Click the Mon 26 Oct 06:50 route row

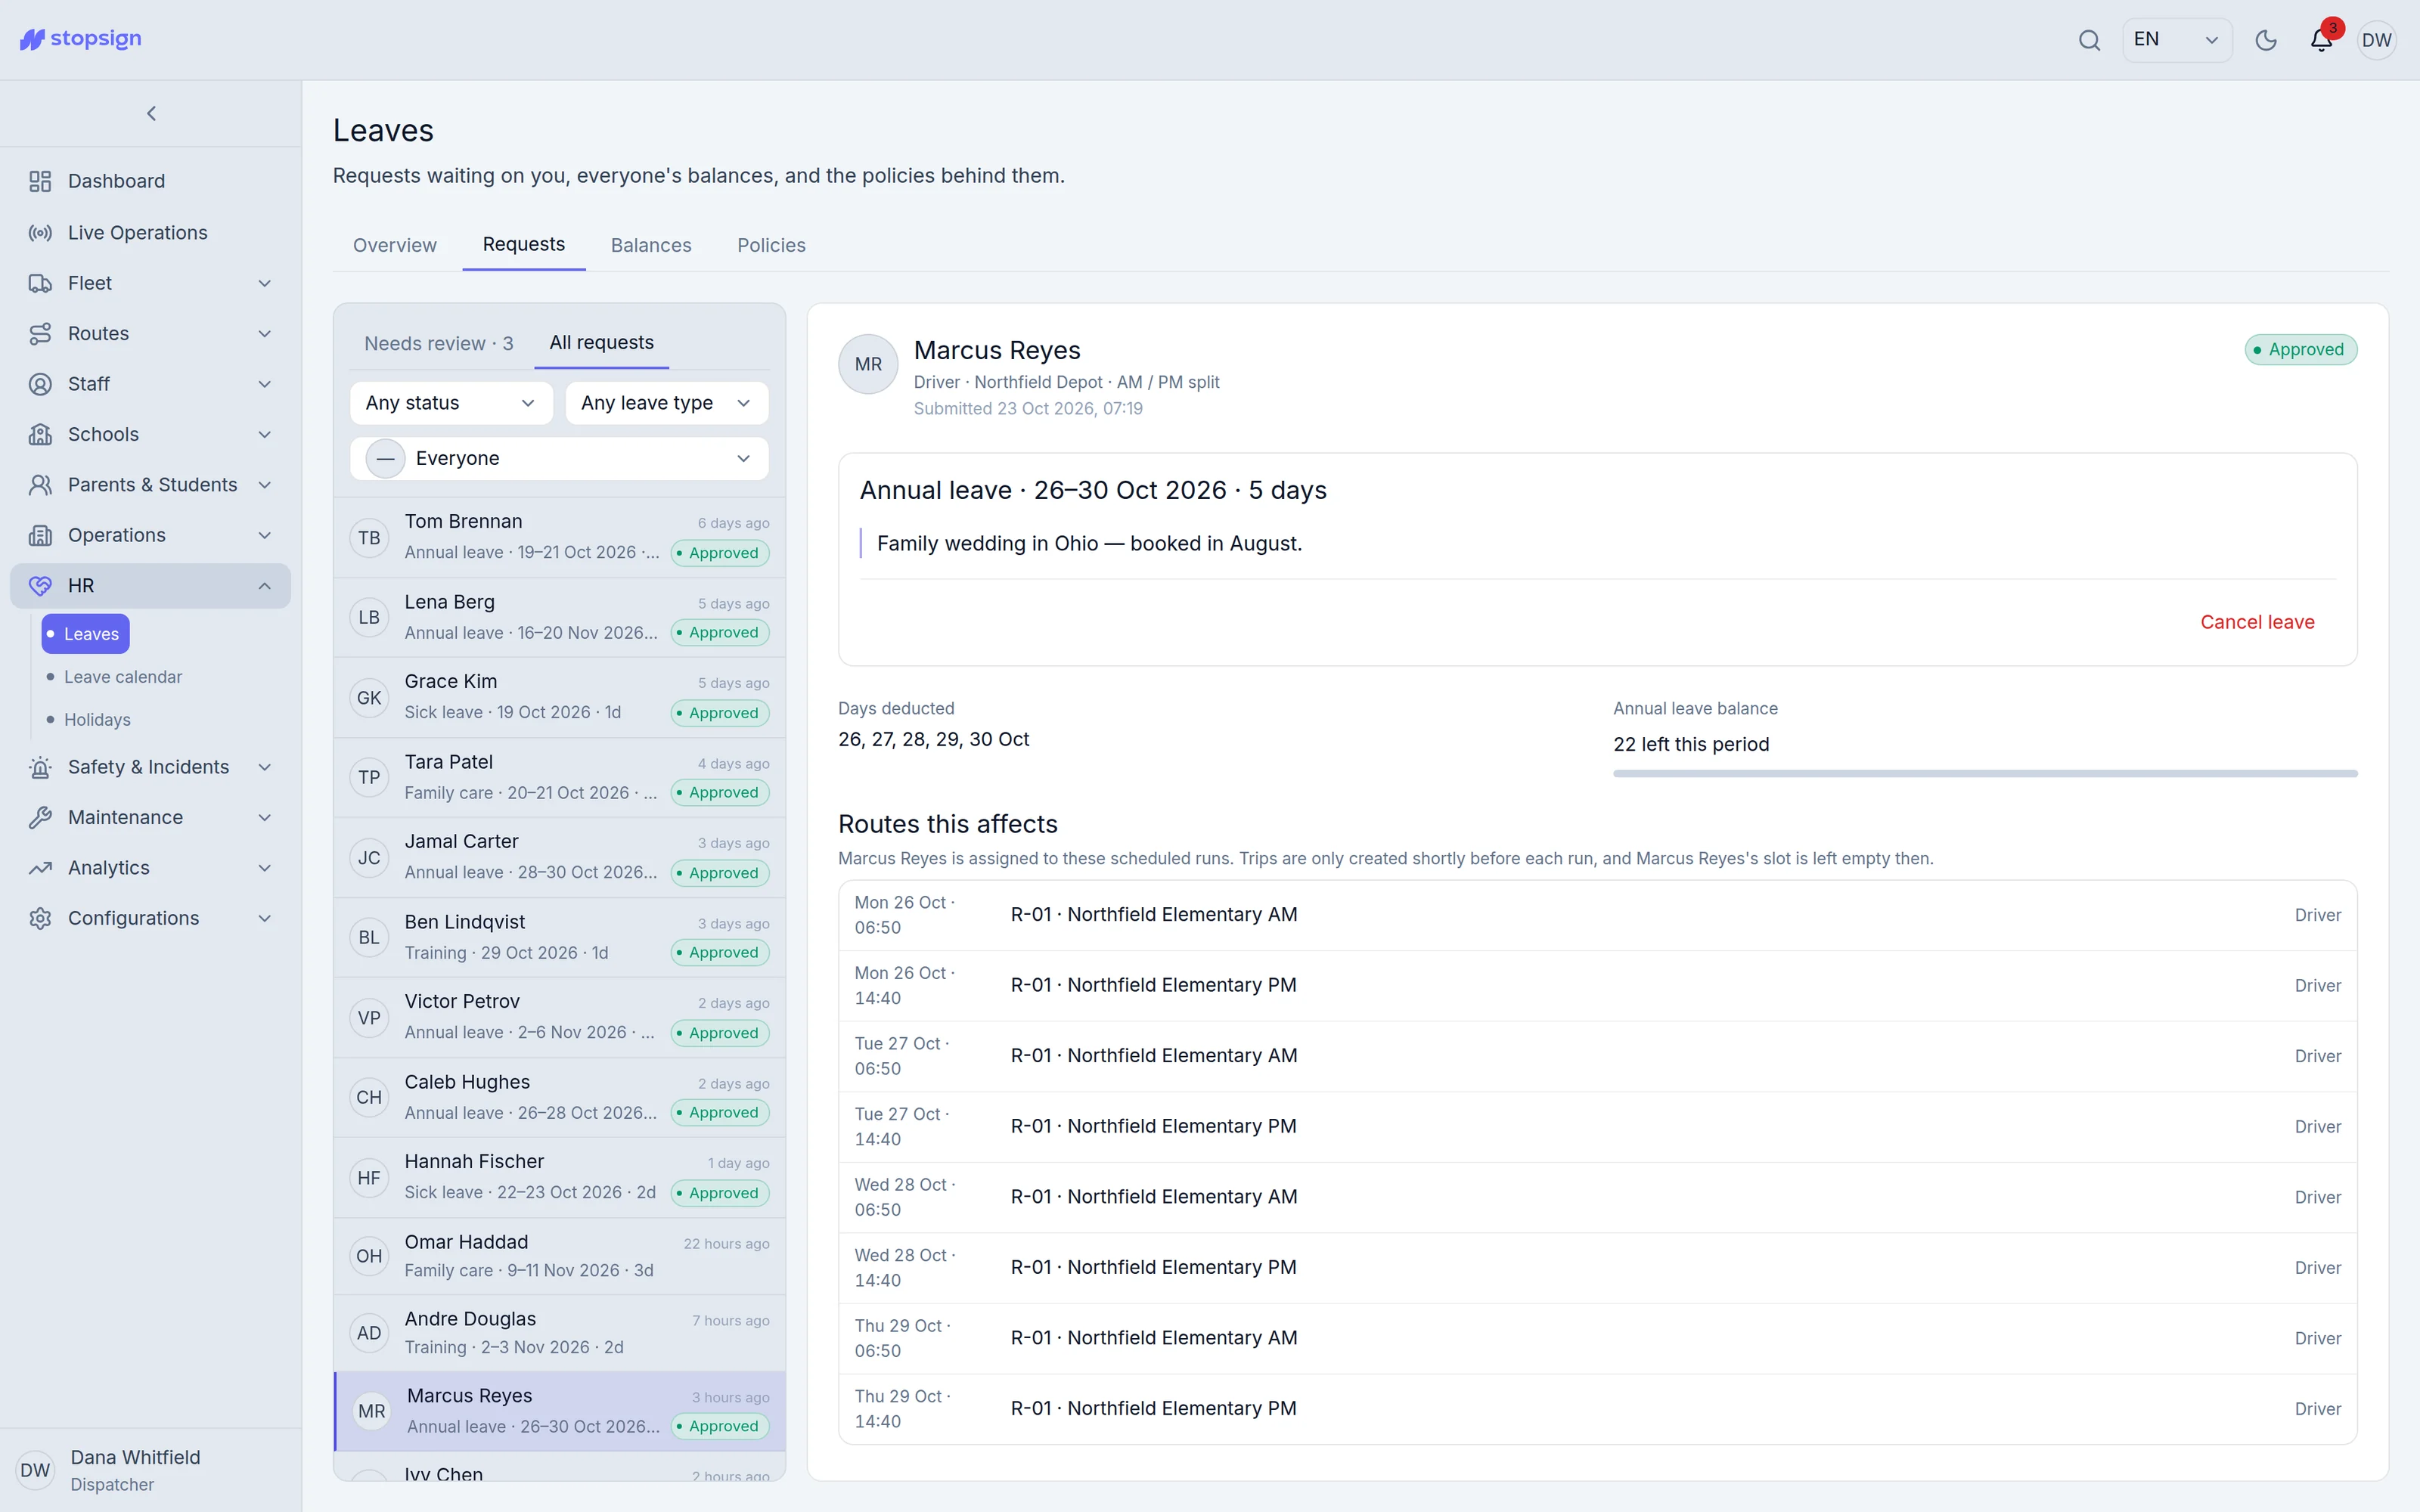pos(1597,915)
